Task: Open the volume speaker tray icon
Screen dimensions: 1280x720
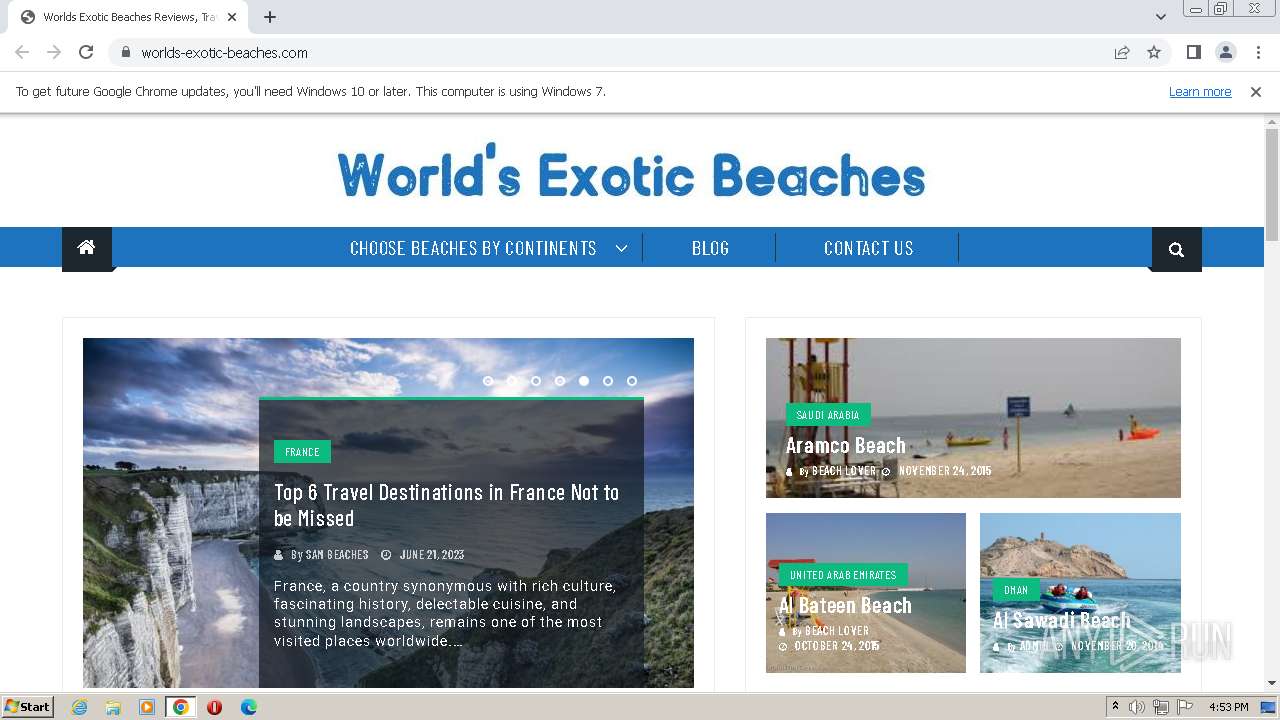Action: 1137,707
